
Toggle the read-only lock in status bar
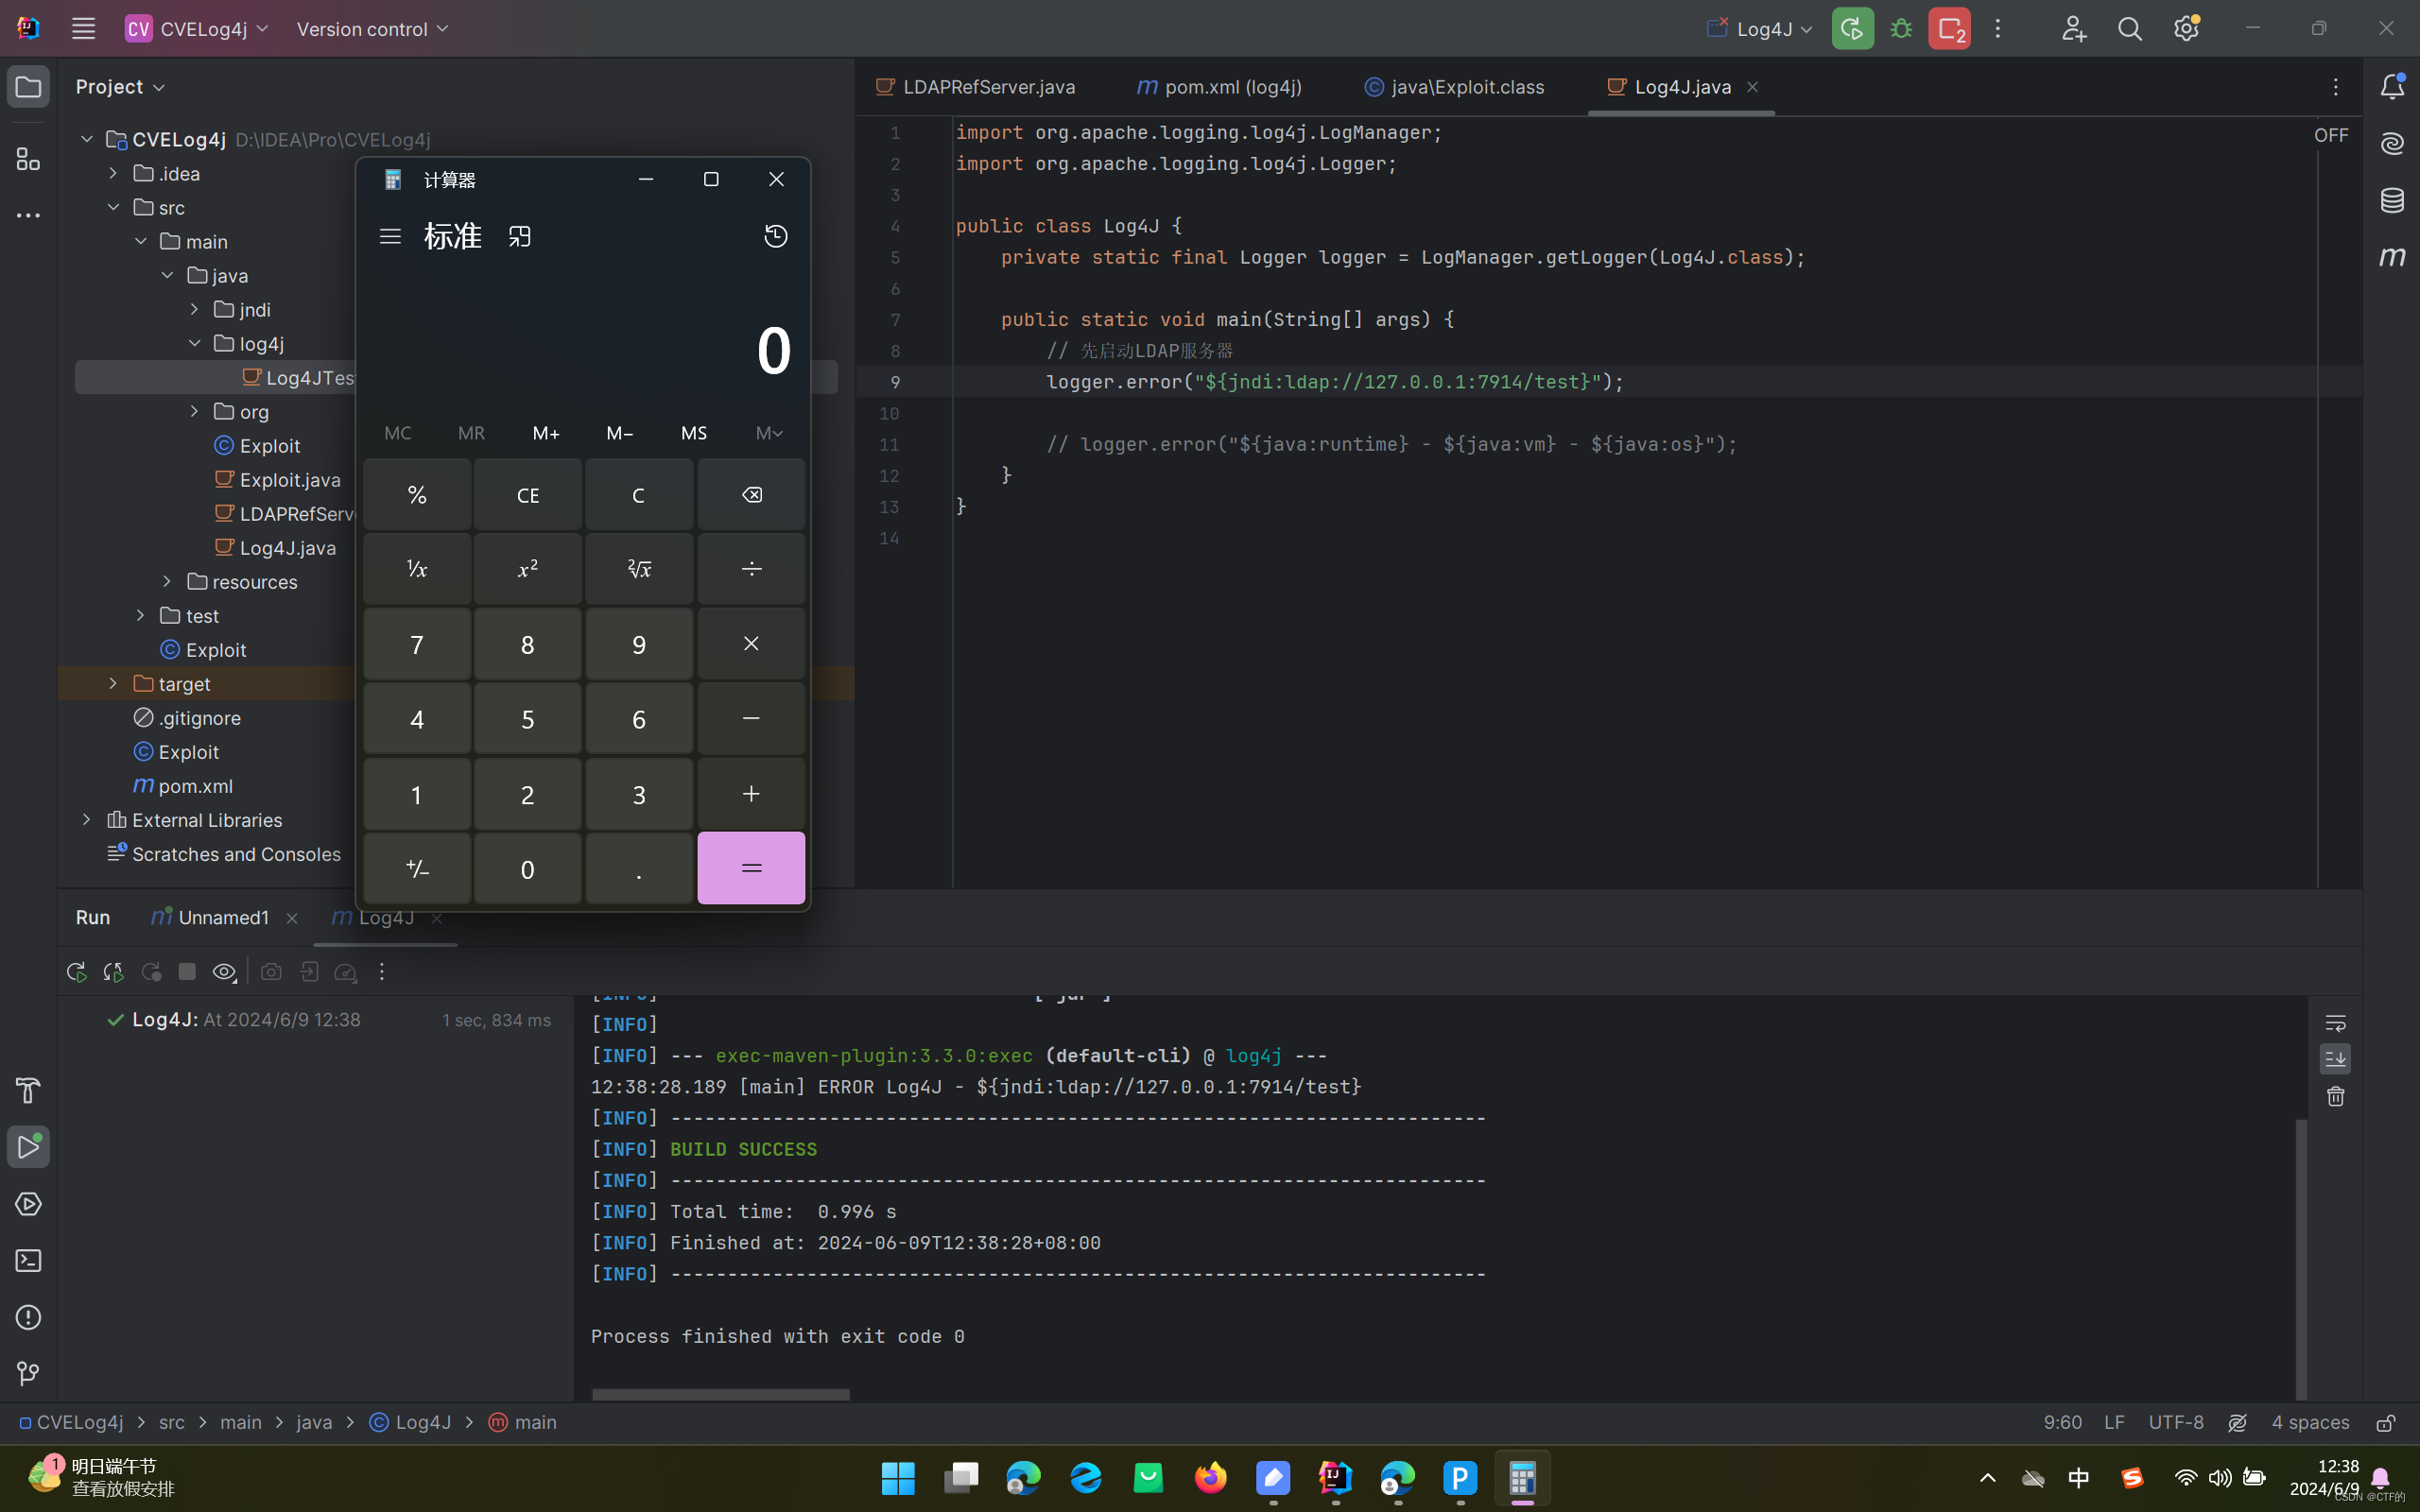2386,1423
